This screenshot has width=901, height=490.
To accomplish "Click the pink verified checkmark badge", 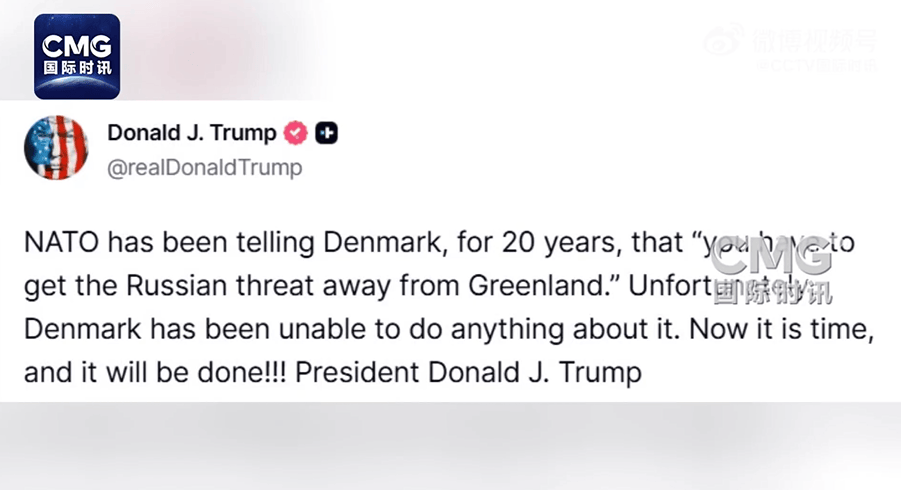I will click(295, 133).
